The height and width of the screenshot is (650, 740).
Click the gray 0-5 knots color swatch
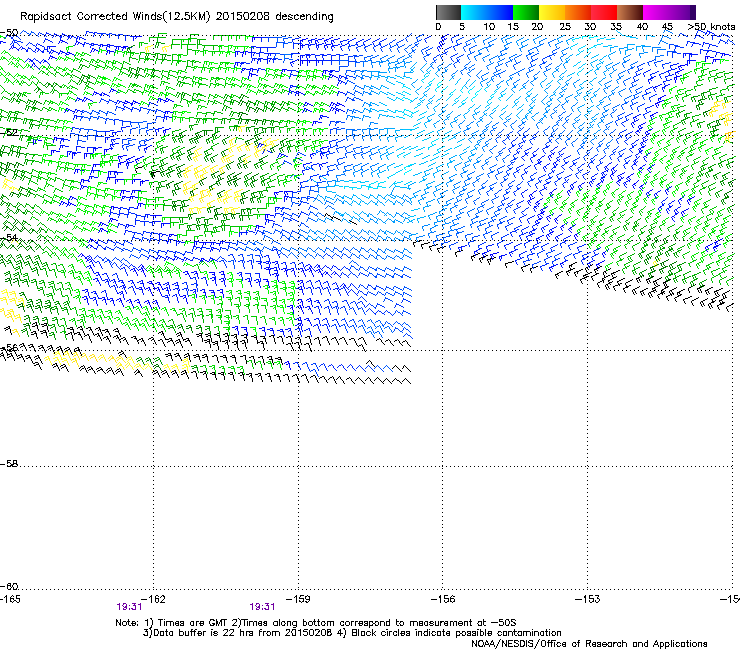[448, 12]
